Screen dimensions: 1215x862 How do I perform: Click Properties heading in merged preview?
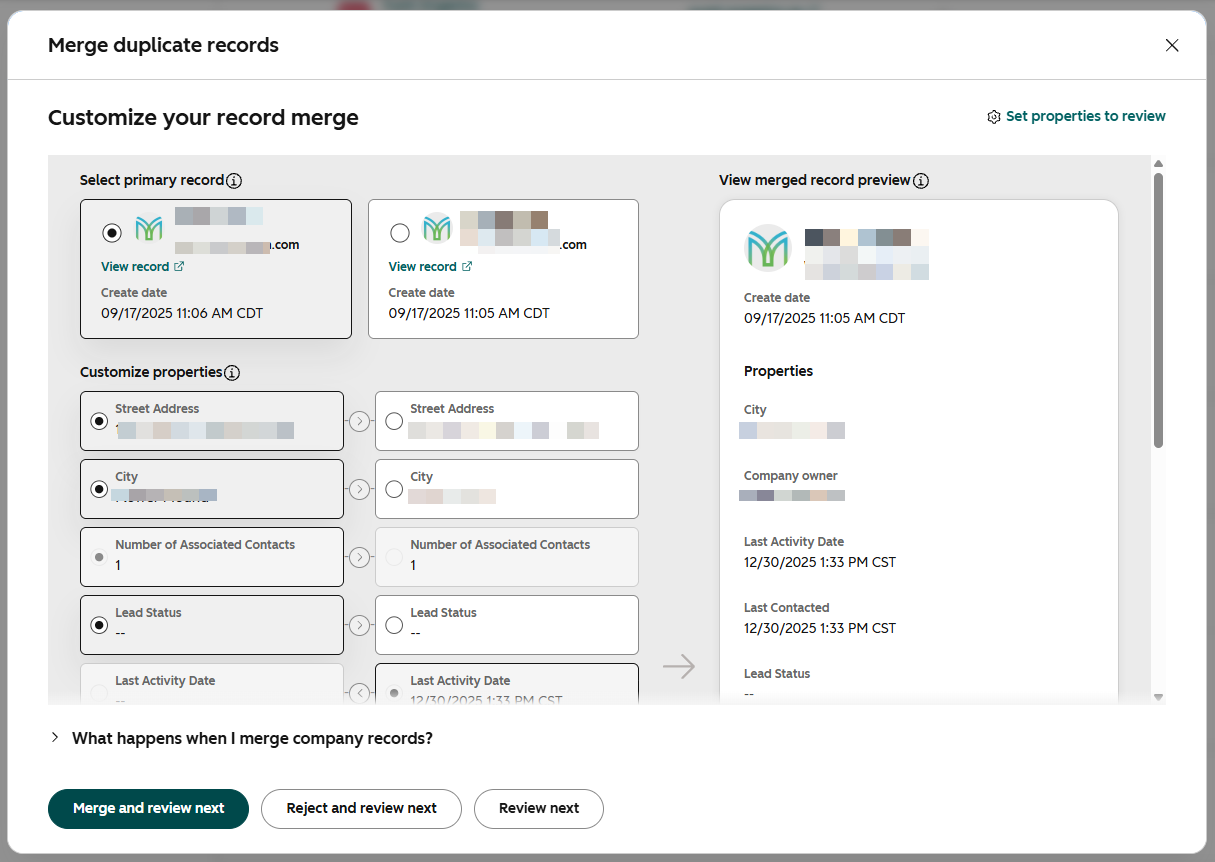(x=778, y=371)
